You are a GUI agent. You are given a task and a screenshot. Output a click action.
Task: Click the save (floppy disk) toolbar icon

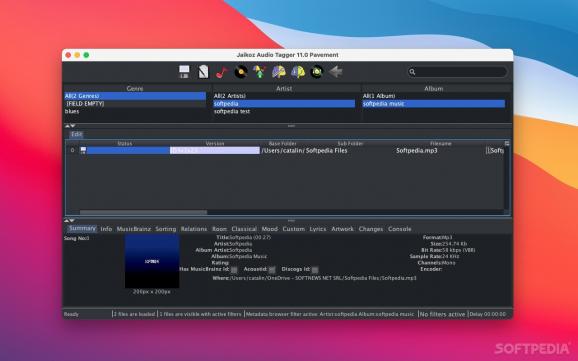(x=184, y=72)
